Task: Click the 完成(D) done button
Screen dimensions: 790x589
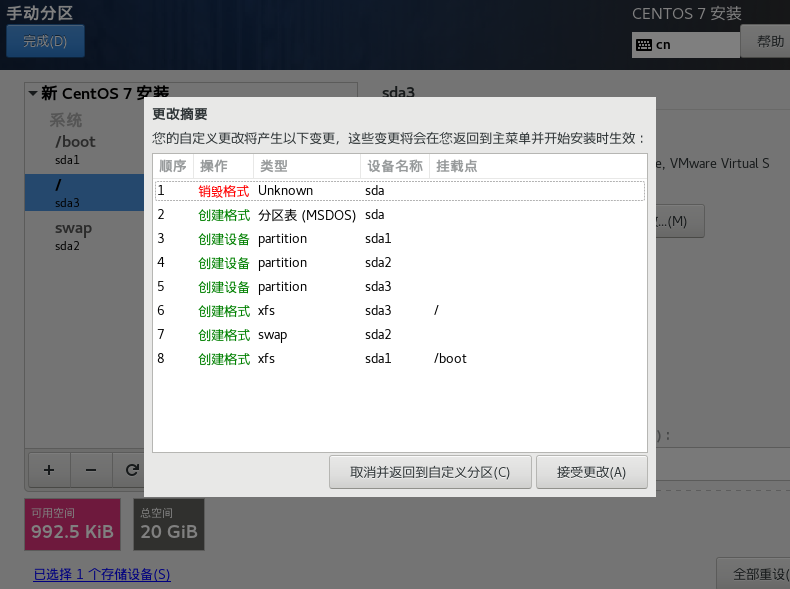Action: click(45, 41)
